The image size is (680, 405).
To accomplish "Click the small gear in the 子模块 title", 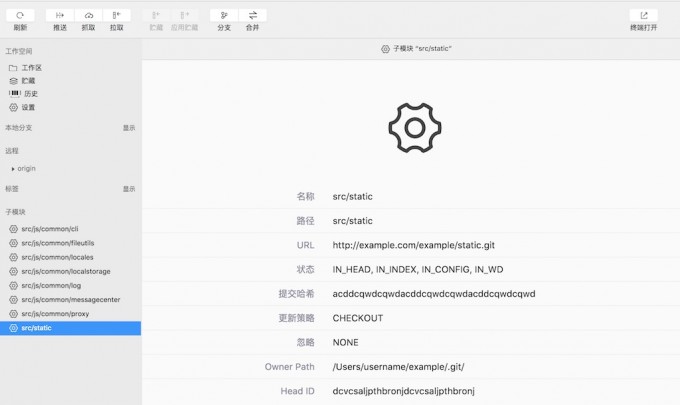I will point(385,49).
